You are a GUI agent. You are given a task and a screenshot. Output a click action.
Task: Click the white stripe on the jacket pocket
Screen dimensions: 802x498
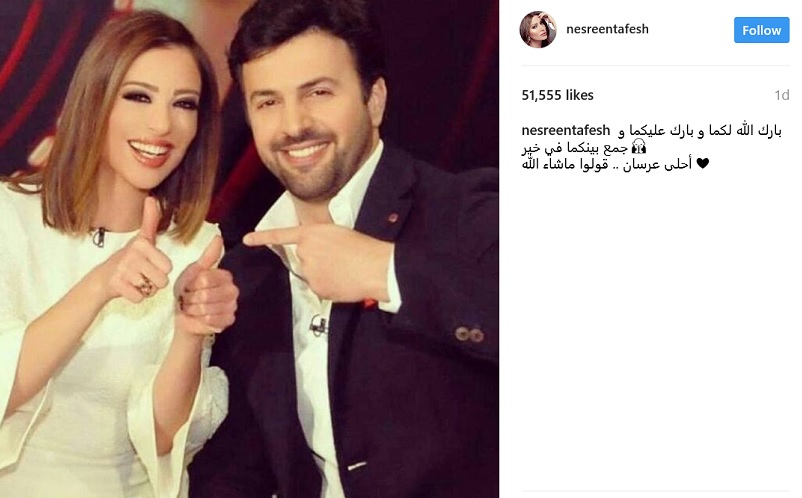click(357, 466)
